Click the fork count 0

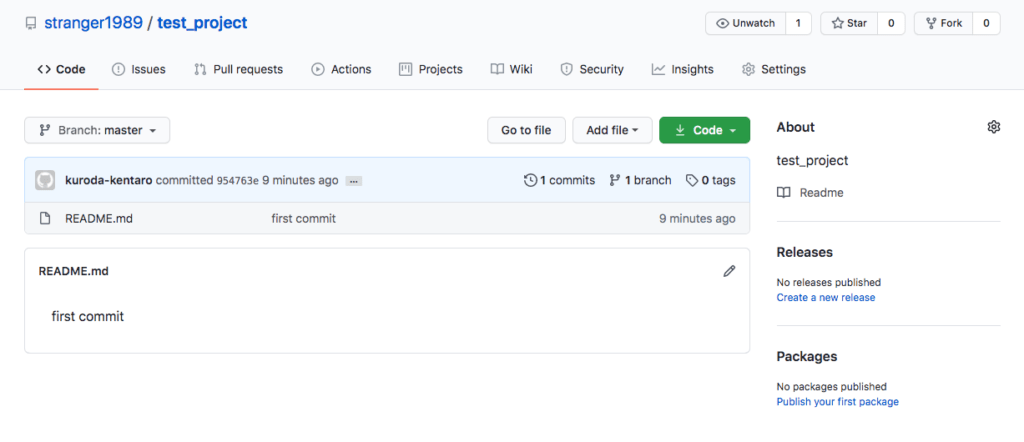(986, 24)
